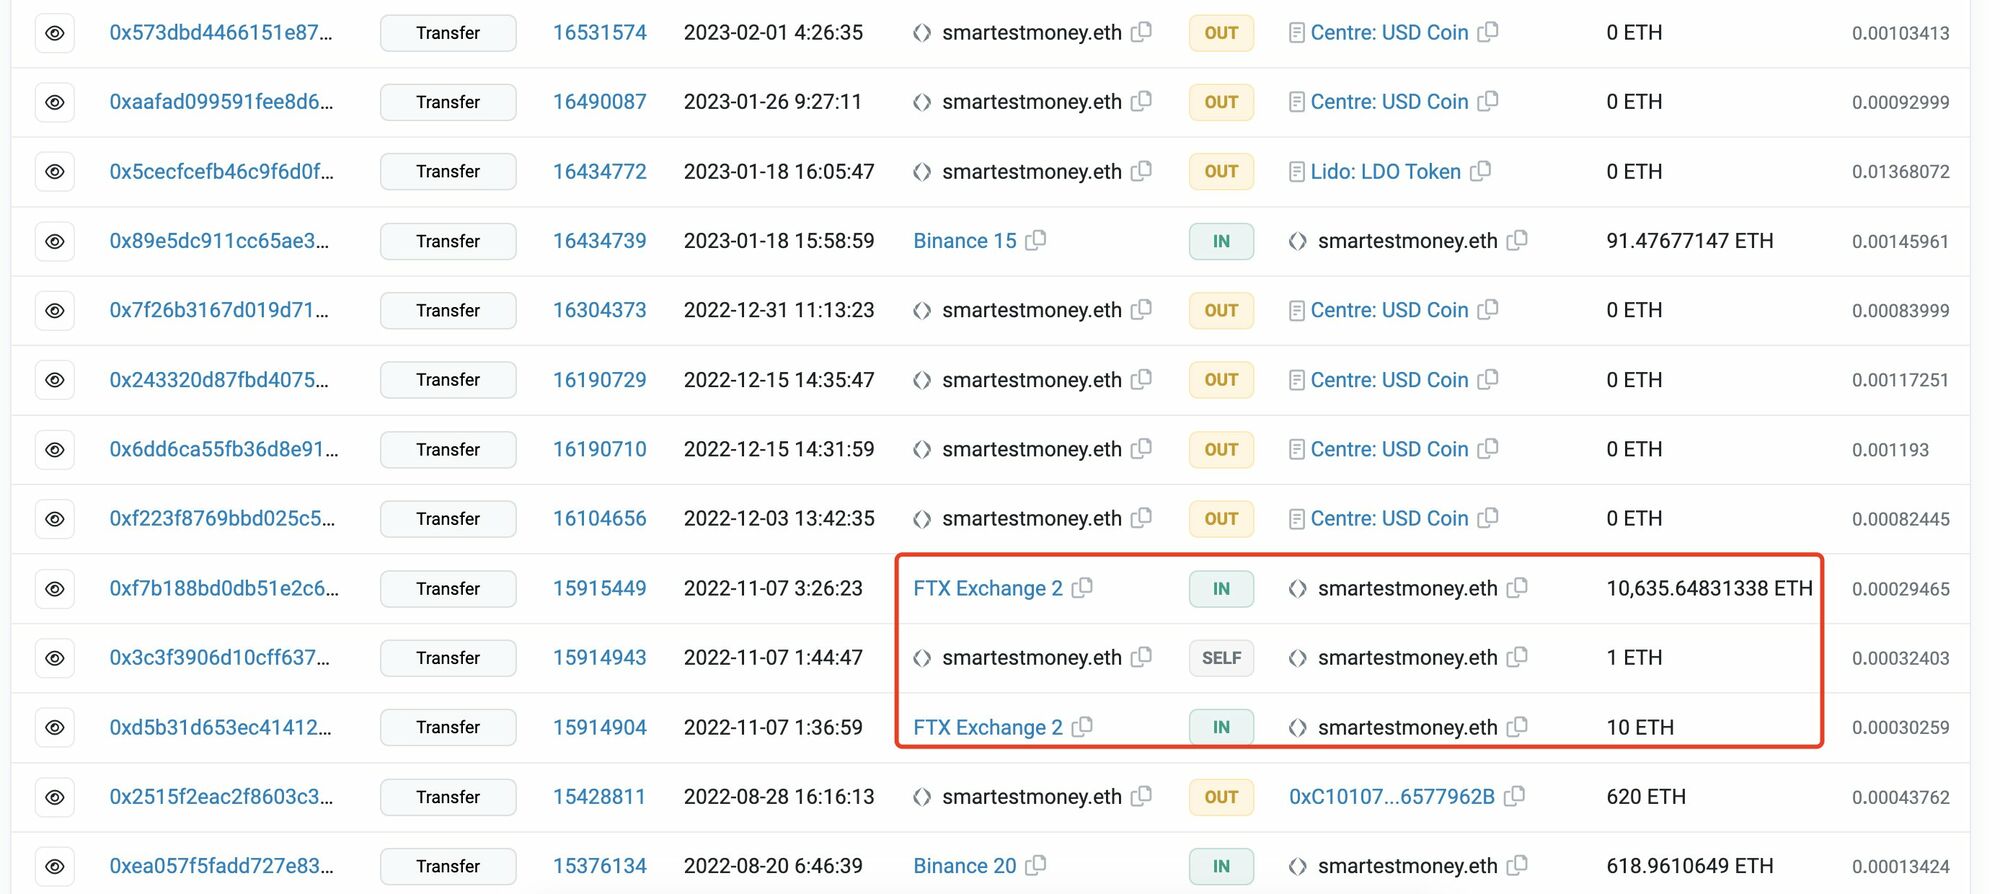Click OUT badge in 620 ETH row
Viewport: 2000px width, 894px height.
(x=1221, y=797)
